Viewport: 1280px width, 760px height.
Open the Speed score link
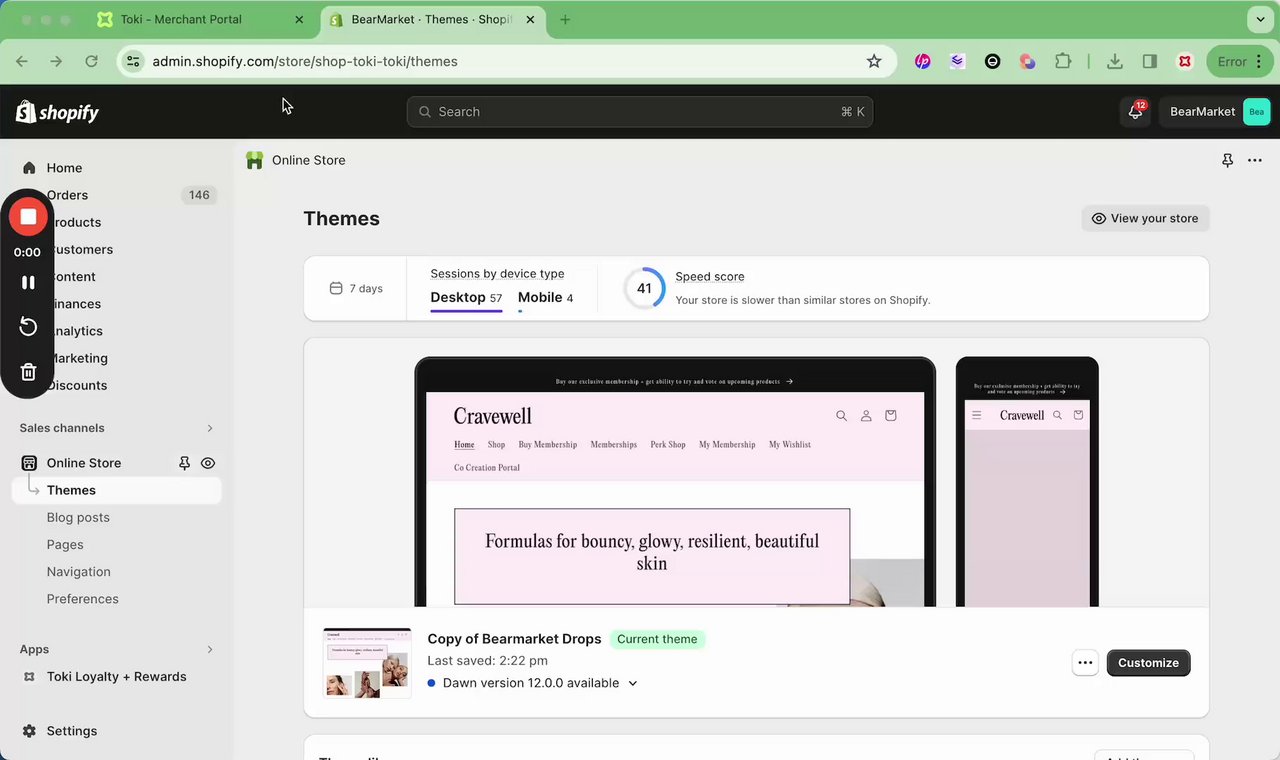coord(709,276)
